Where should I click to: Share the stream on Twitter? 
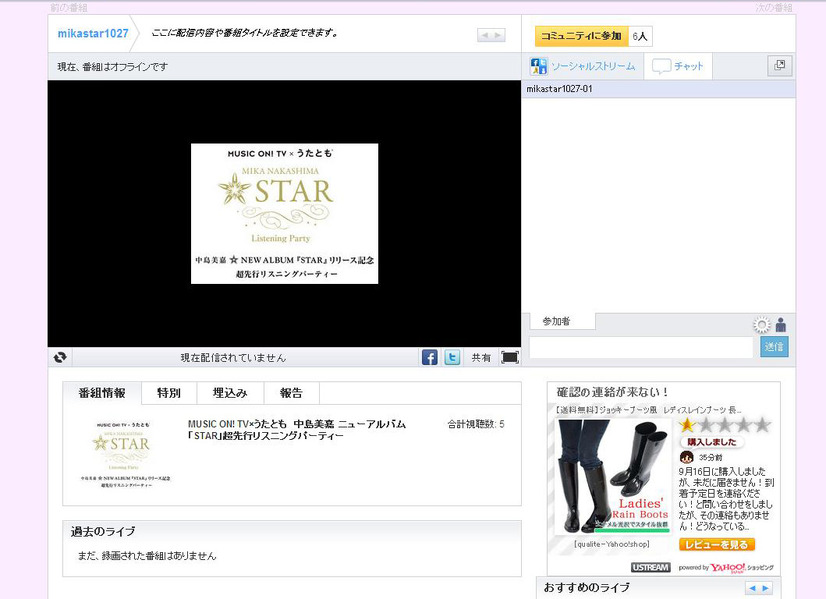pyautogui.click(x=452, y=357)
